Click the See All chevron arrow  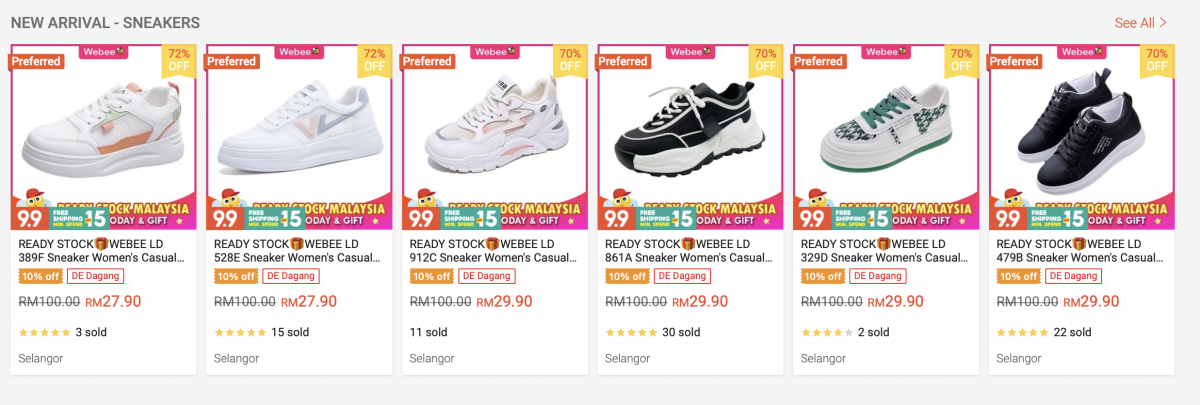pos(1163,23)
